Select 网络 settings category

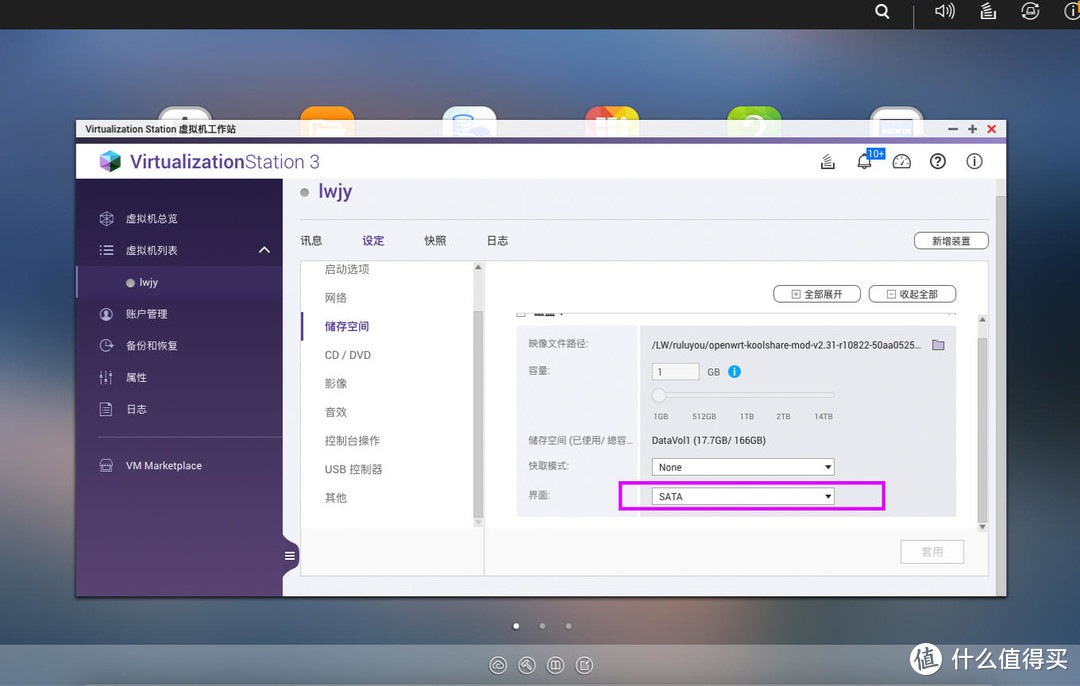(336, 298)
